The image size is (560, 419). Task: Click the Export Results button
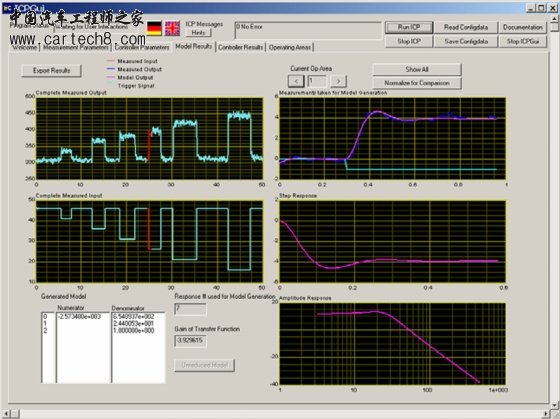pyautogui.click(x=51, y=70)
